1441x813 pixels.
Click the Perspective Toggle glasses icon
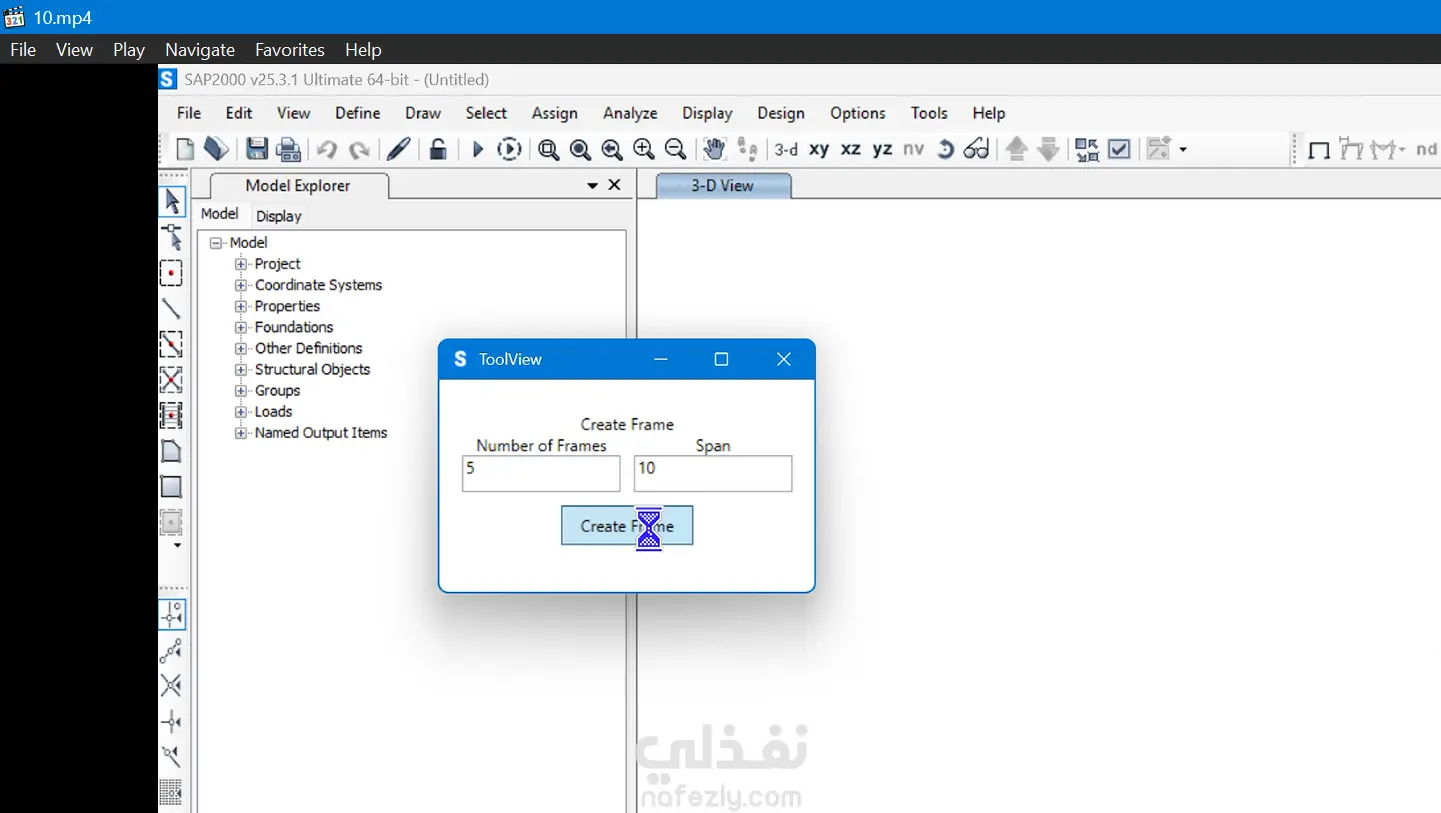(976, 149)
